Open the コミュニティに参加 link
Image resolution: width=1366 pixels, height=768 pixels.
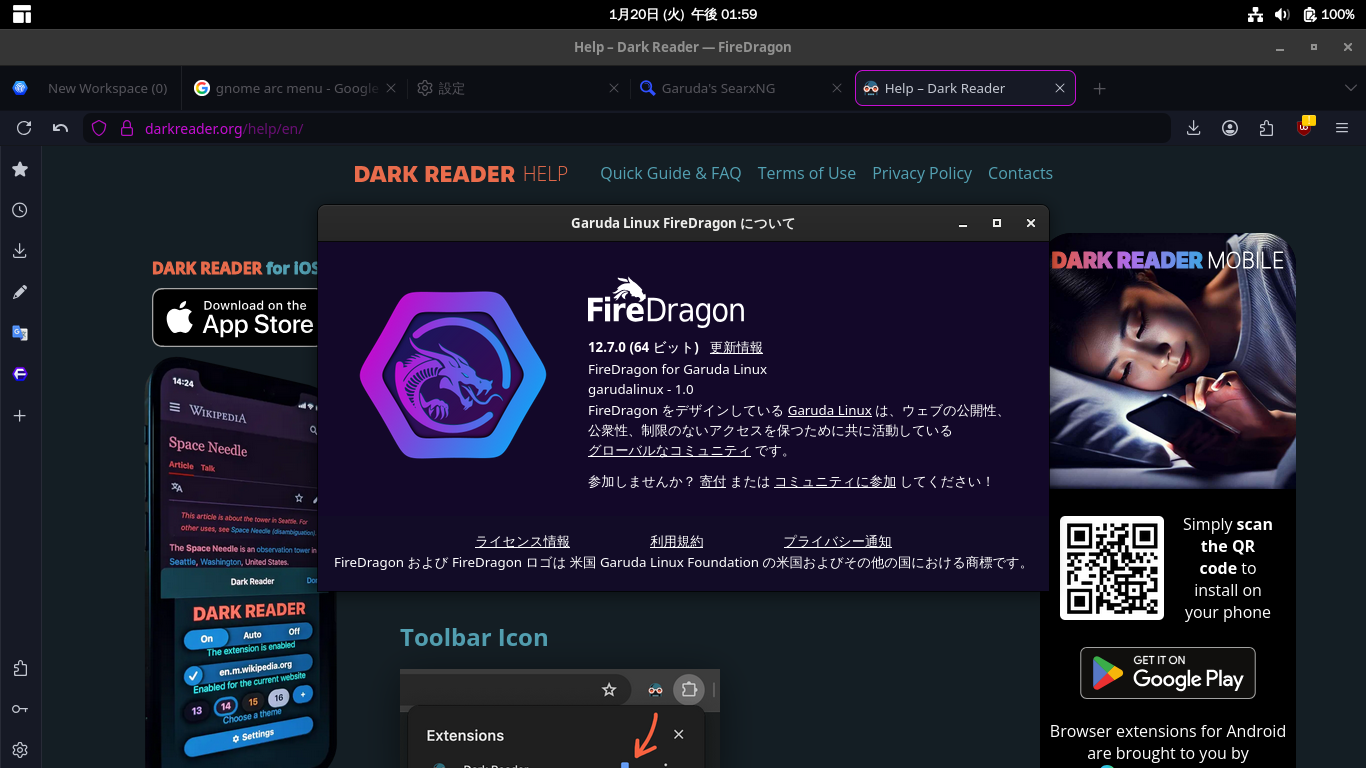click(835, 482)
